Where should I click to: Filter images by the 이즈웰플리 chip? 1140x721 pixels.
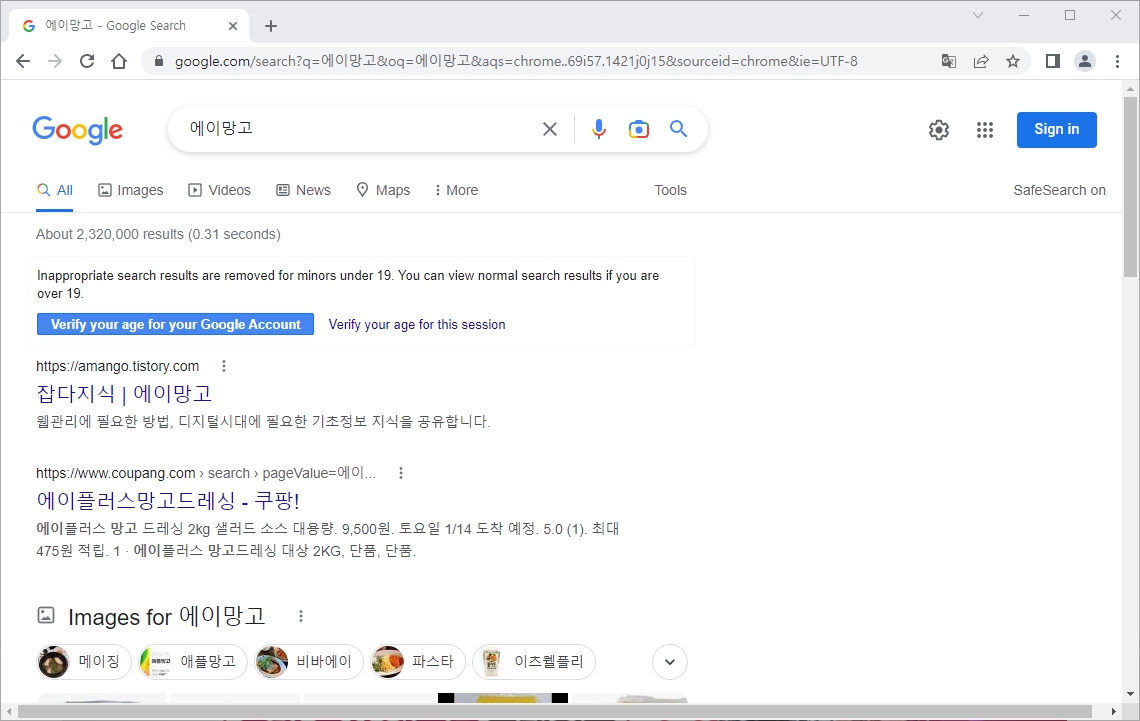coord(534,661)
